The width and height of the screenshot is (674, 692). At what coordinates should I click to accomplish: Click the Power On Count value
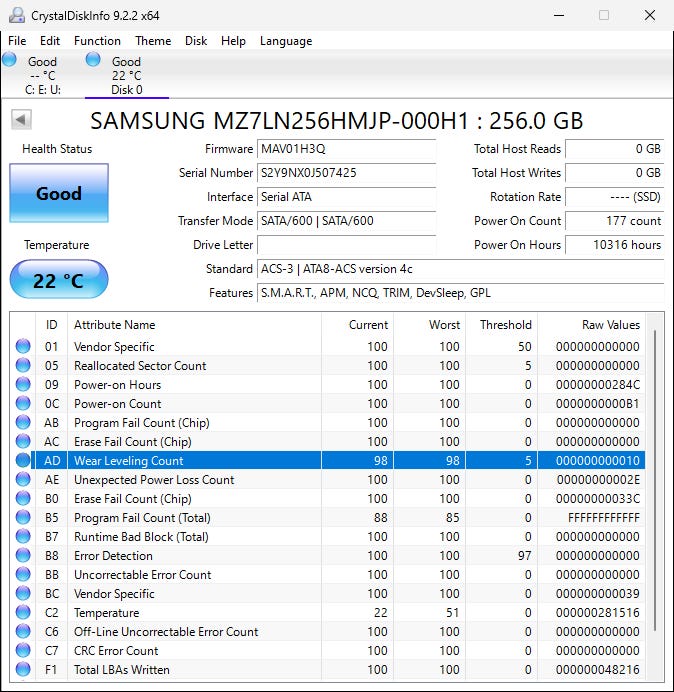(x=614, y=221)
